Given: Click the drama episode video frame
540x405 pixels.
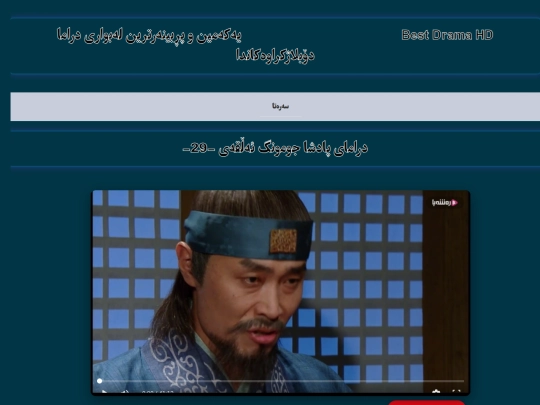Looking at the screenshot, I should [x=280, y=291].
